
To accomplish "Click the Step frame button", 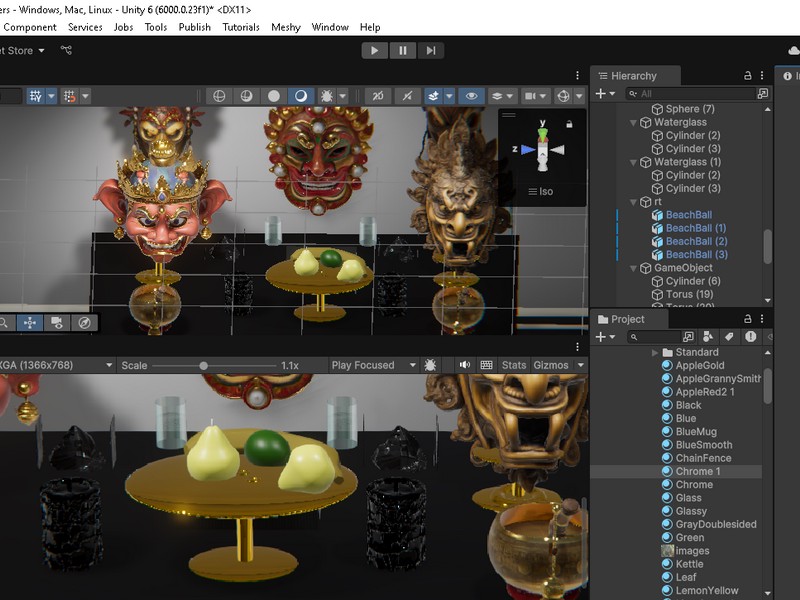I will [430, 50].
